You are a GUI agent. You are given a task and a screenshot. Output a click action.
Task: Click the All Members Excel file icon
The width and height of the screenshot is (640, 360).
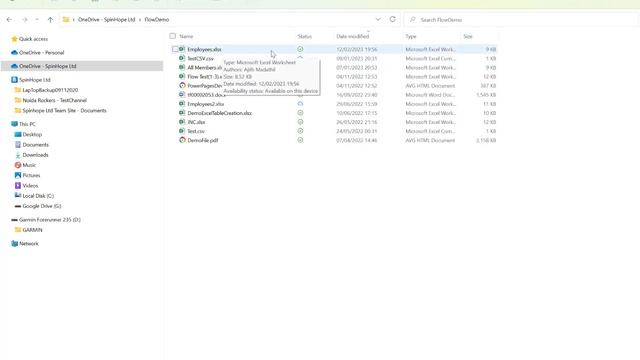(182, 67)
